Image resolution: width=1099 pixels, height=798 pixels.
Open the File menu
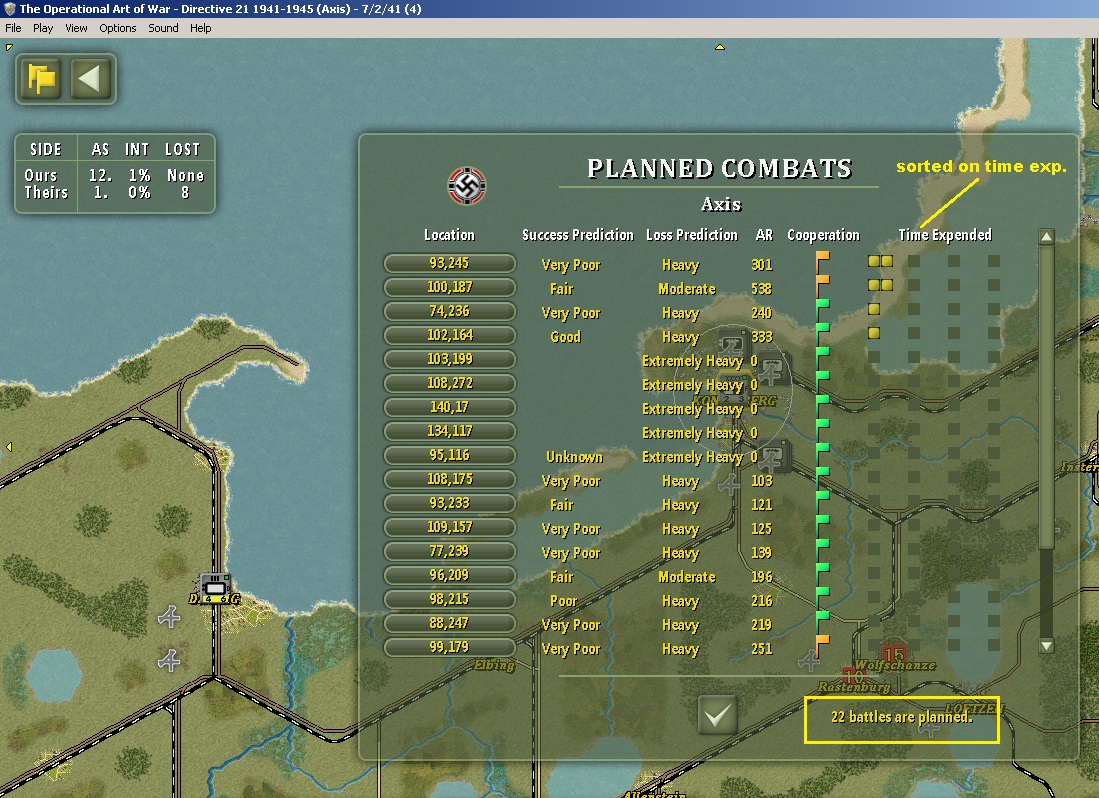13,28
